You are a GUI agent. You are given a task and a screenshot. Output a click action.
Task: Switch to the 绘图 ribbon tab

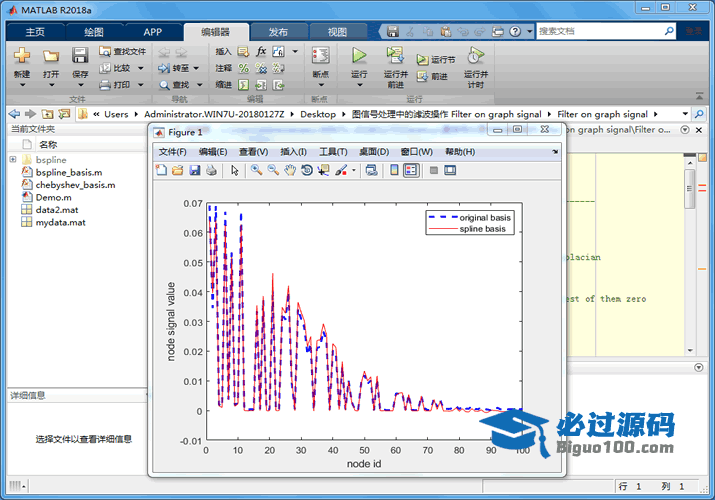click(x=93, y=32)
